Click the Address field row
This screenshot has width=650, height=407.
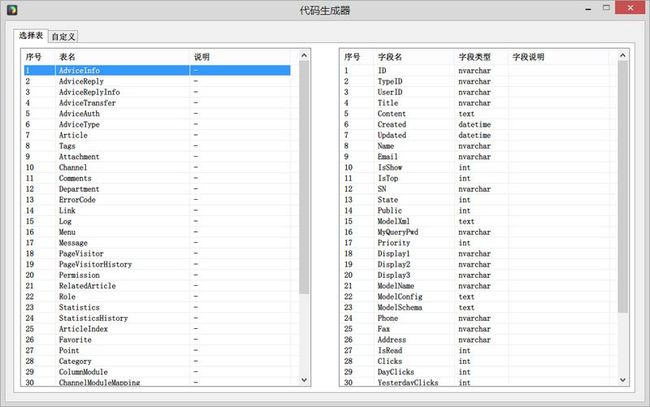(x=476, y=340)
